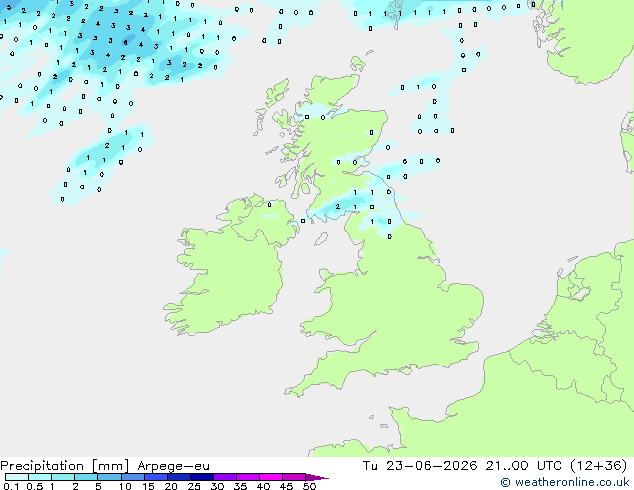This screenshot has width=634, height=490.
Task: Click the 0.5–1 mm legend swatch
Action: [40, 477]
